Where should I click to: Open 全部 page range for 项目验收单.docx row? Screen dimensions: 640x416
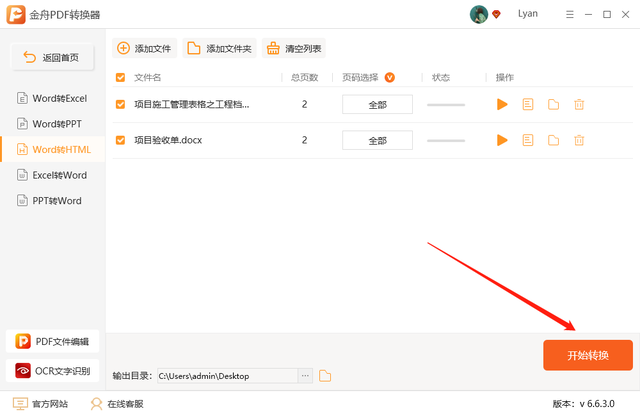point(377,140)
